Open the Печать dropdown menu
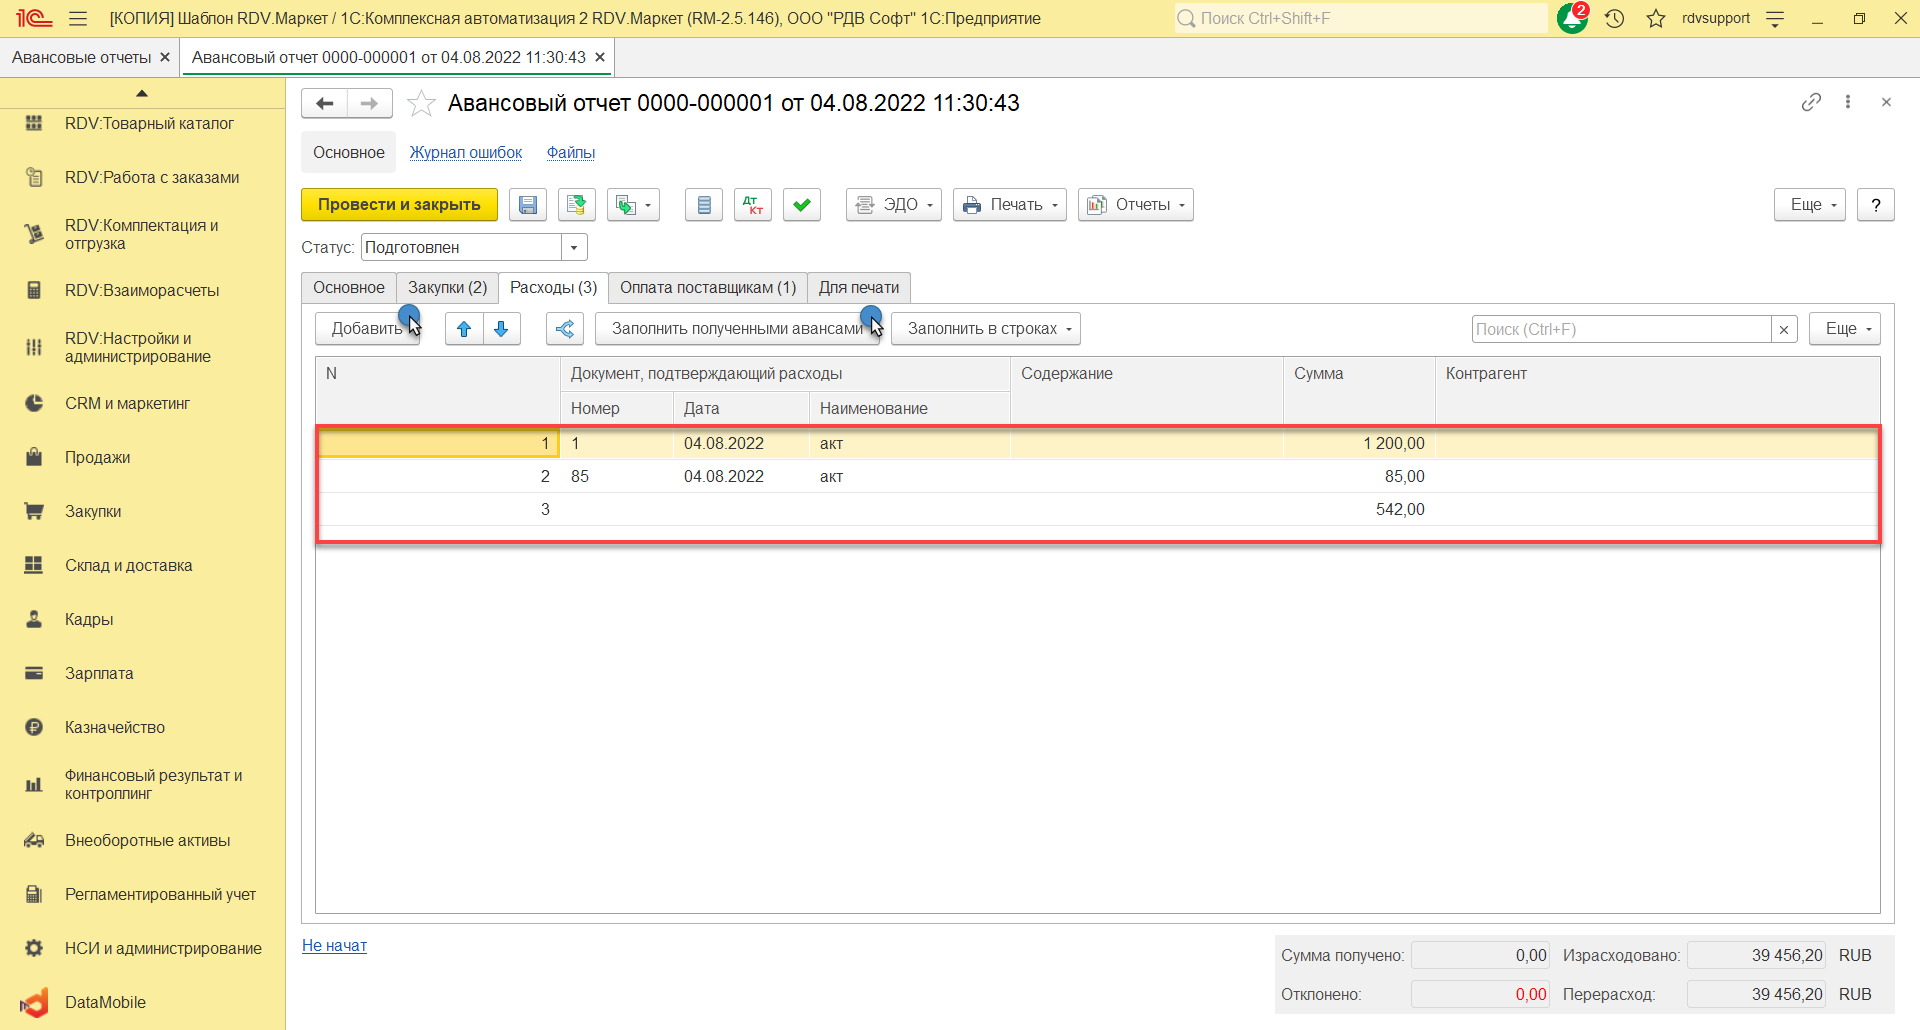Image resolution: width=1920 pixels, height=1030 pixels. pyautogui.click(x=1009, y=205)
